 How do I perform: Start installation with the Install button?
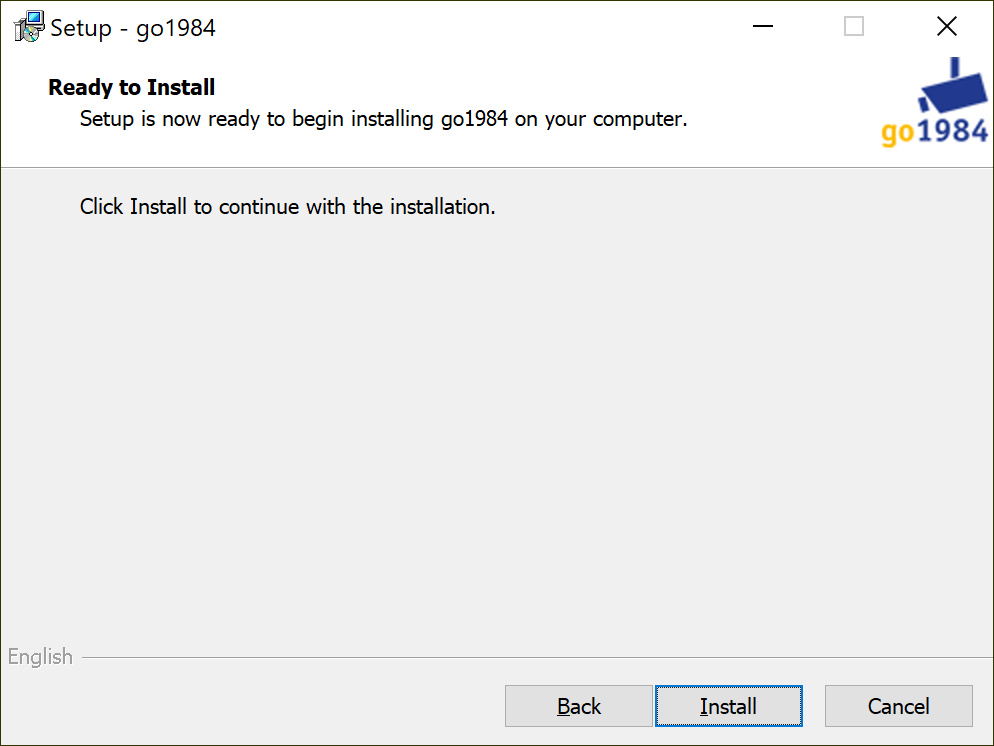point(728,706)
